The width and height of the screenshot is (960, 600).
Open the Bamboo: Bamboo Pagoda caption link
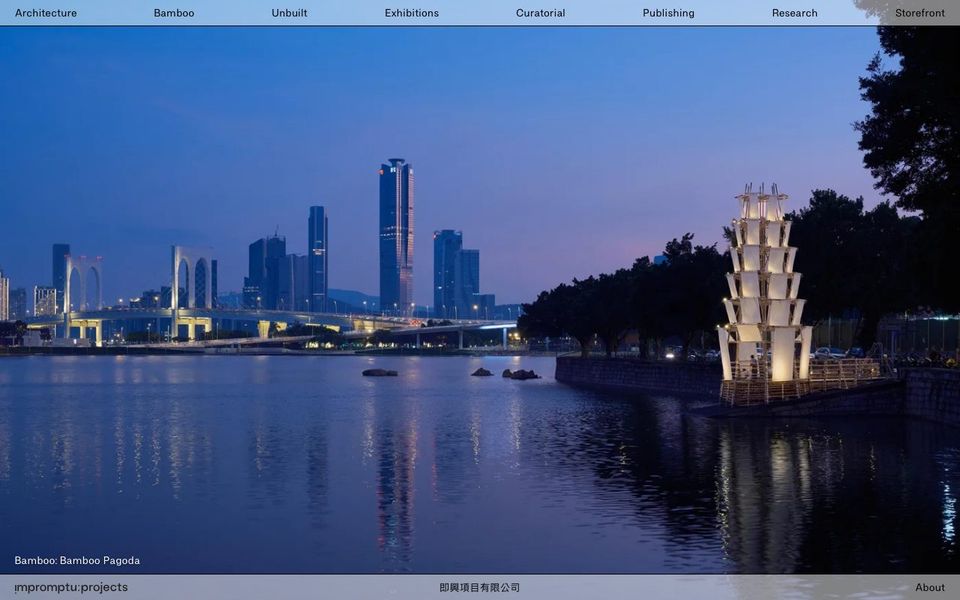77,560
